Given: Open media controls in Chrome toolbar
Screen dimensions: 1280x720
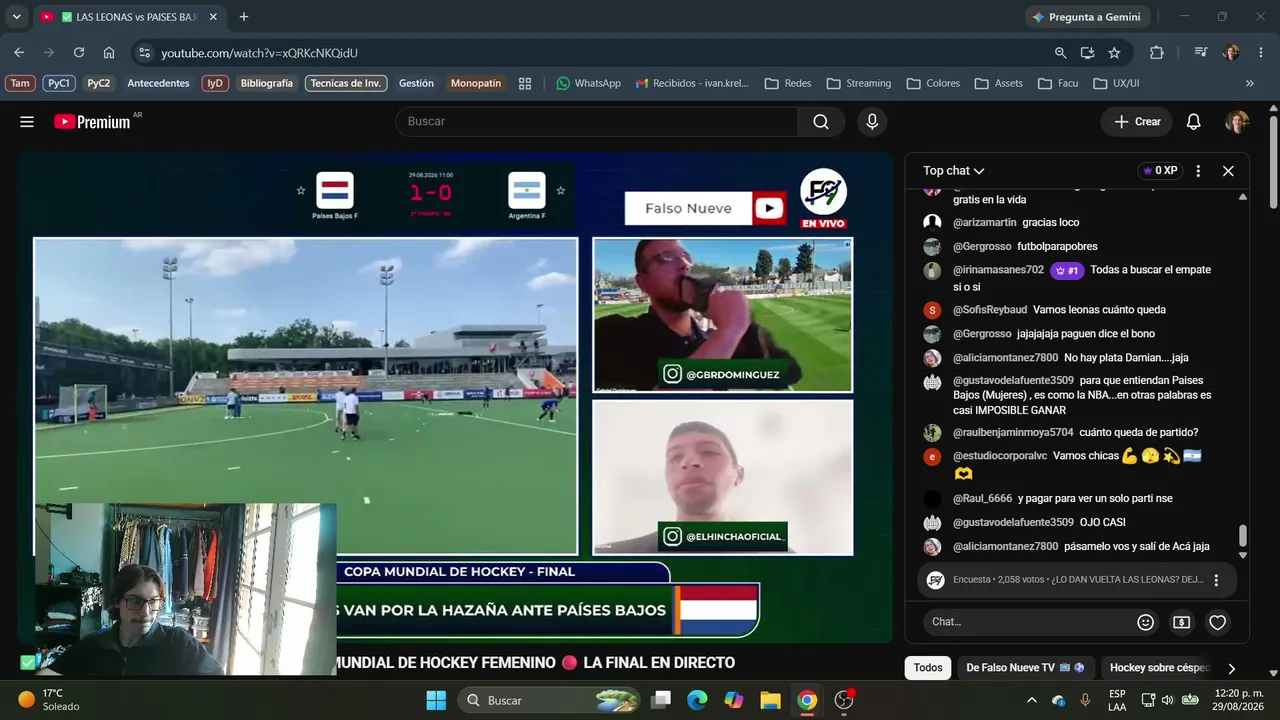Looking at the screenshot, I should tap(1201, 53).
